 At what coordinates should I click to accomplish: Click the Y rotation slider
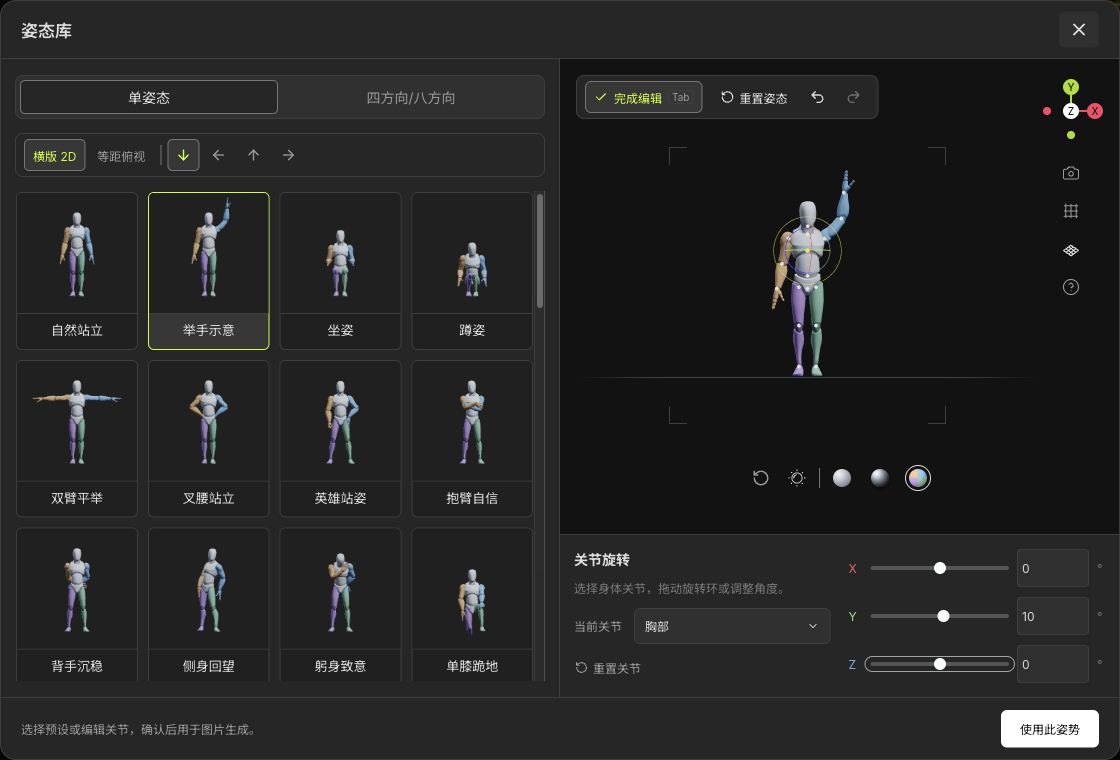(x=939, y=616)
